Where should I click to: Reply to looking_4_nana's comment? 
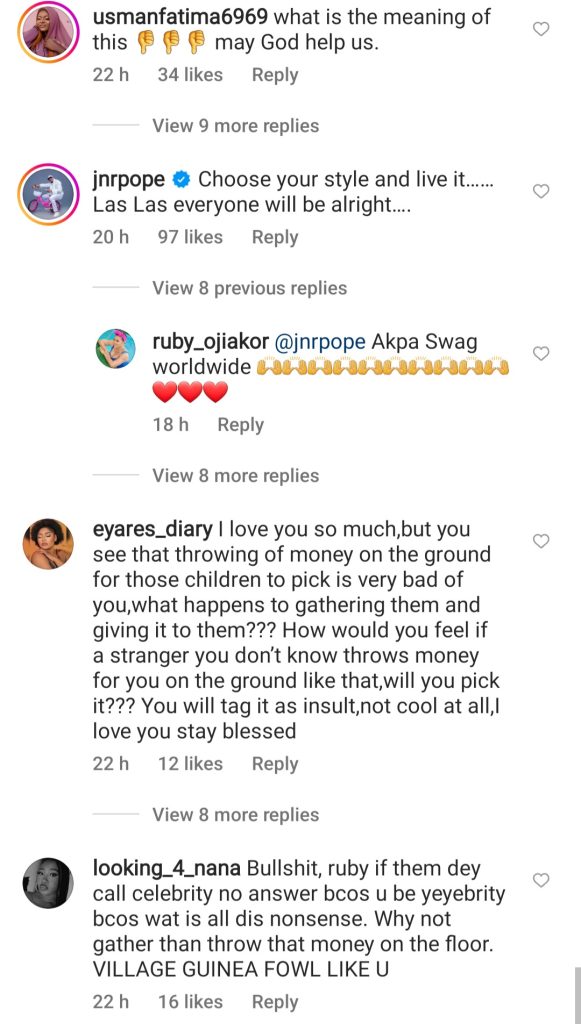pos(274,1001)
